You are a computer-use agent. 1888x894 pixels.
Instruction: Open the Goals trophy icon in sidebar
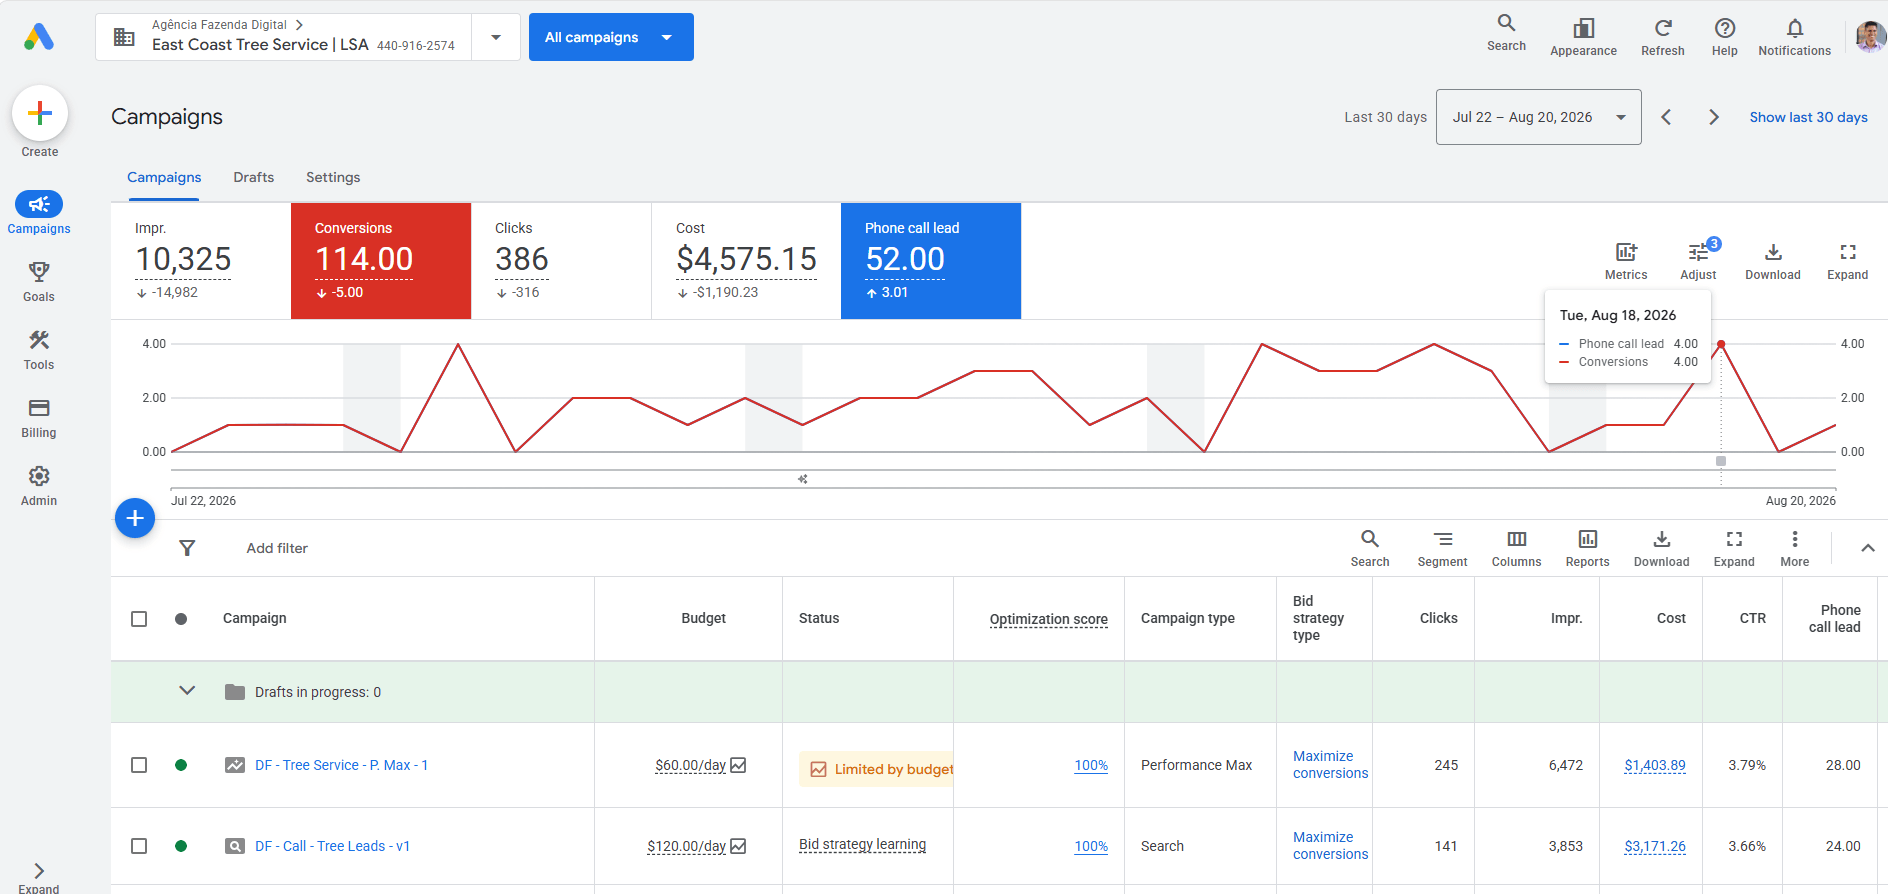(39, 272)
